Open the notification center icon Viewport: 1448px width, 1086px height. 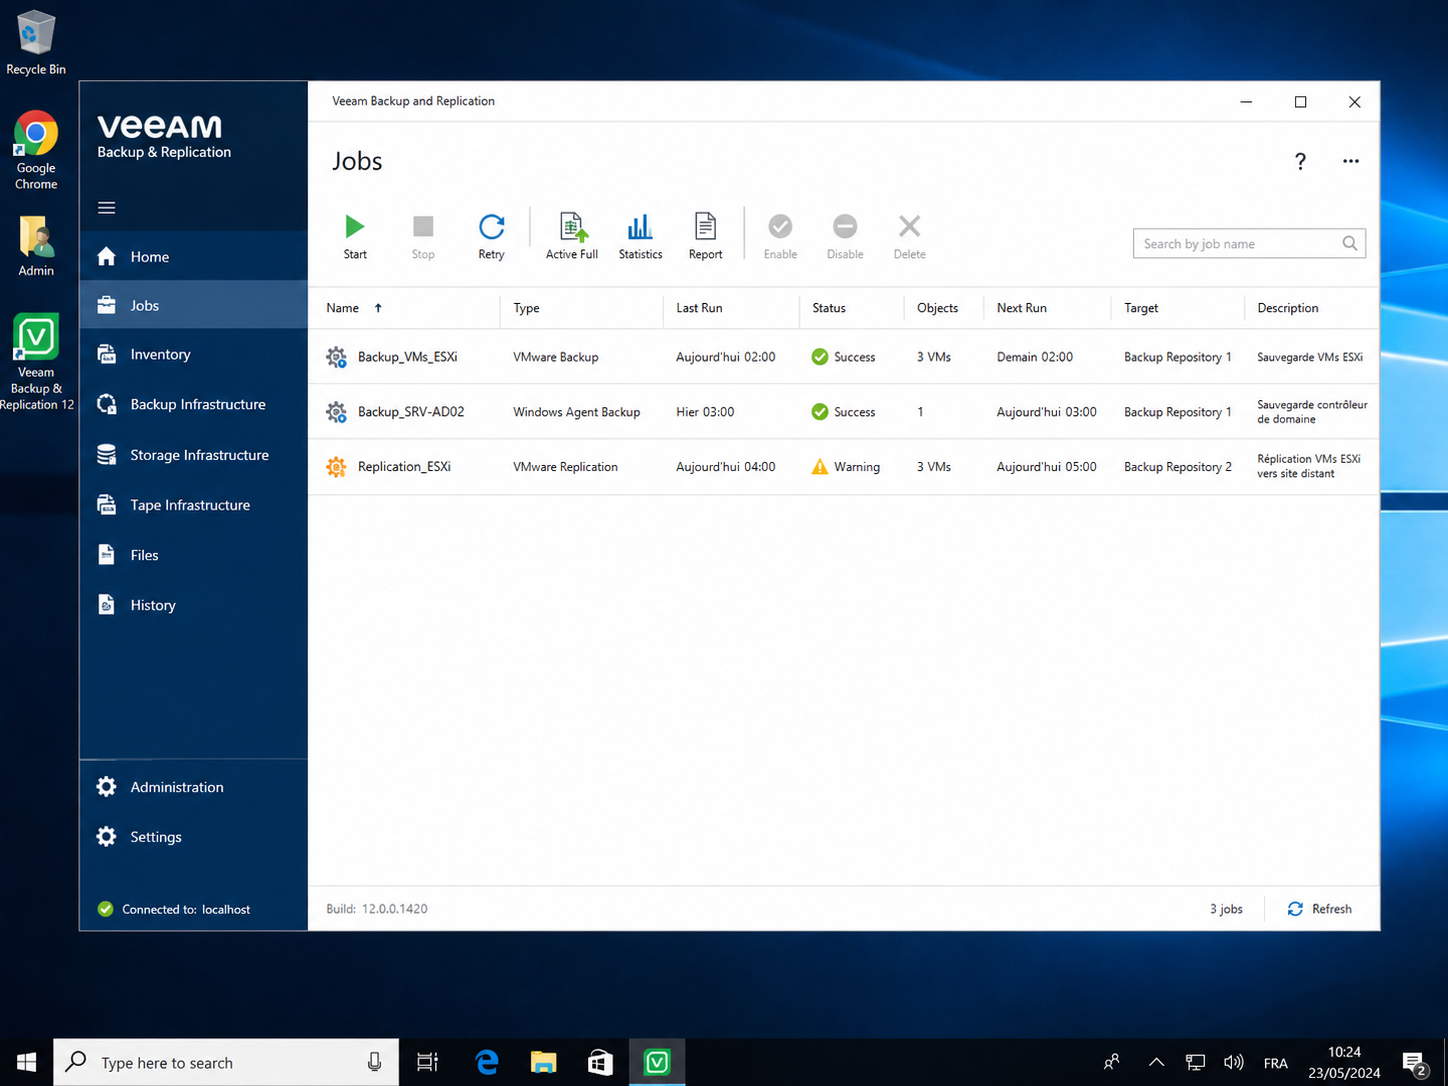[1414, 1062]
